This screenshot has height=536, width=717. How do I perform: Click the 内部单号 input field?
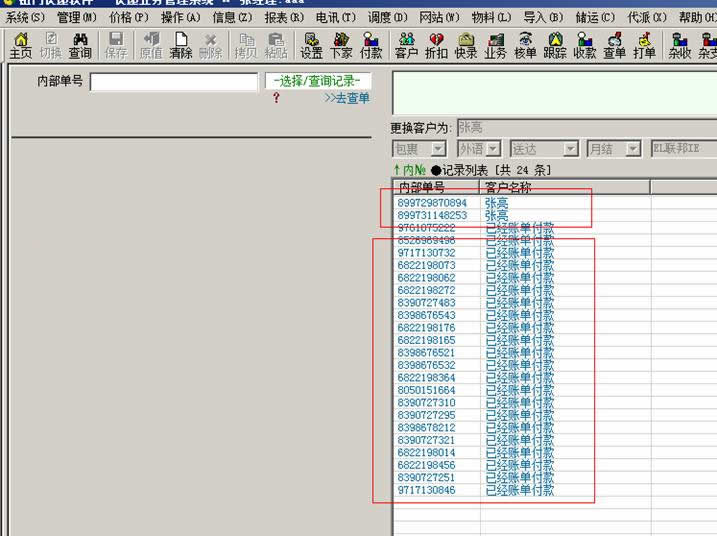(173, 82)
